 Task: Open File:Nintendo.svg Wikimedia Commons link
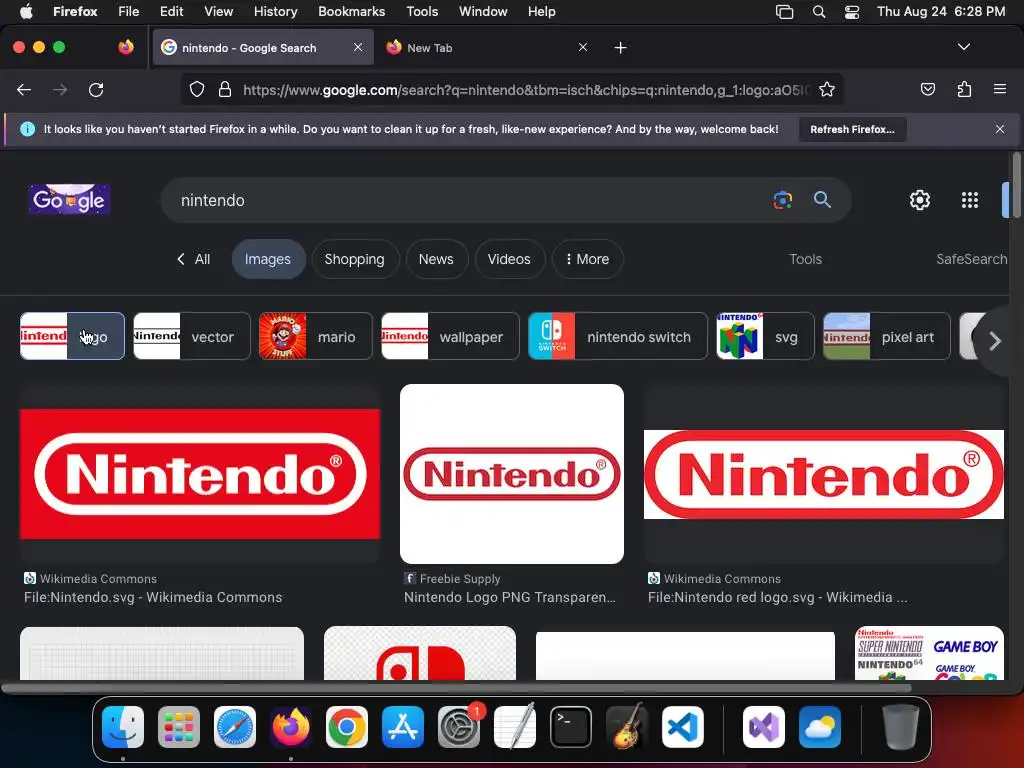click(x=153, y=598)
